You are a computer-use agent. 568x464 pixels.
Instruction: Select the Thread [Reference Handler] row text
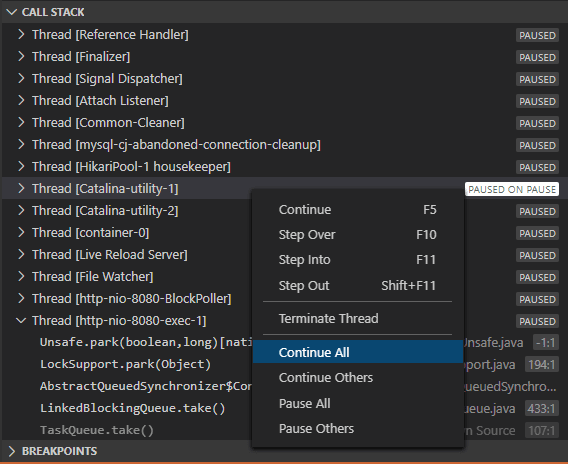point(110,35)
